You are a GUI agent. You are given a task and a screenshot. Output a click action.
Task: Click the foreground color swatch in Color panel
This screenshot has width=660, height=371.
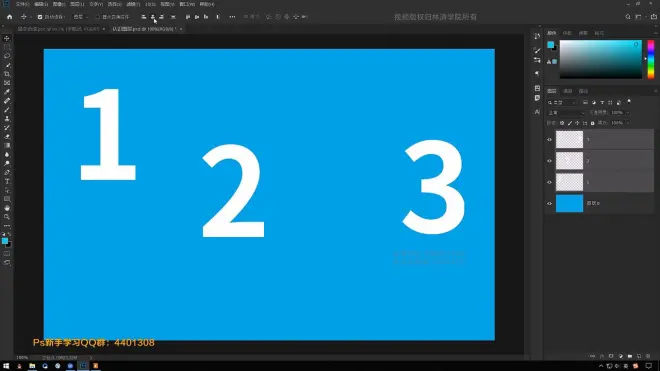pos(550,45)
